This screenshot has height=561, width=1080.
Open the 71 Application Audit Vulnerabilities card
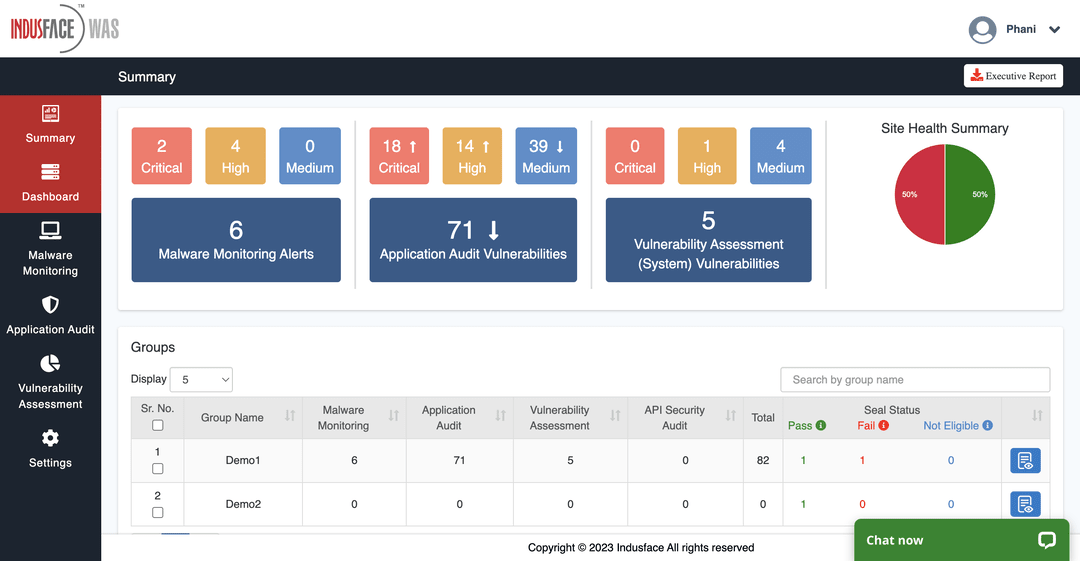coord(473,240)
